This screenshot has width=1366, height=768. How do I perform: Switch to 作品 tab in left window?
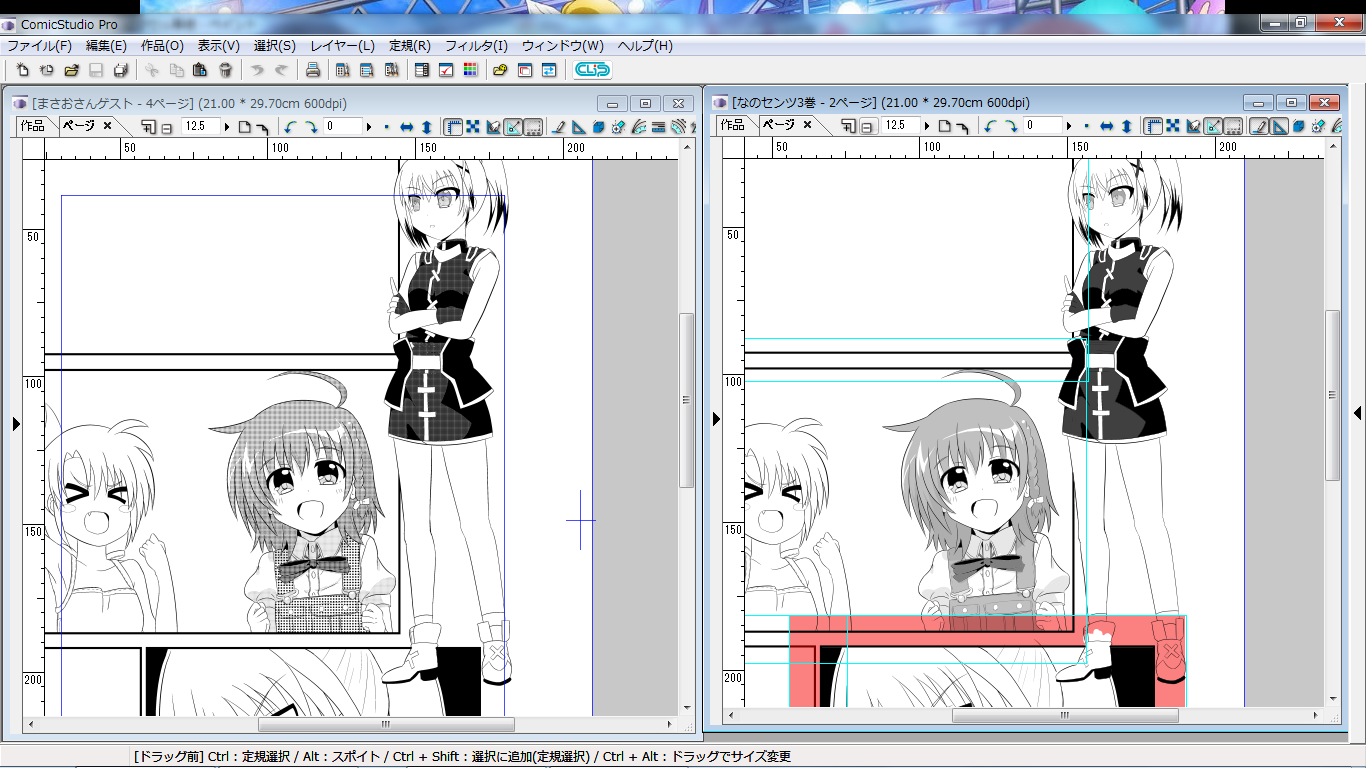coord(32,125)
